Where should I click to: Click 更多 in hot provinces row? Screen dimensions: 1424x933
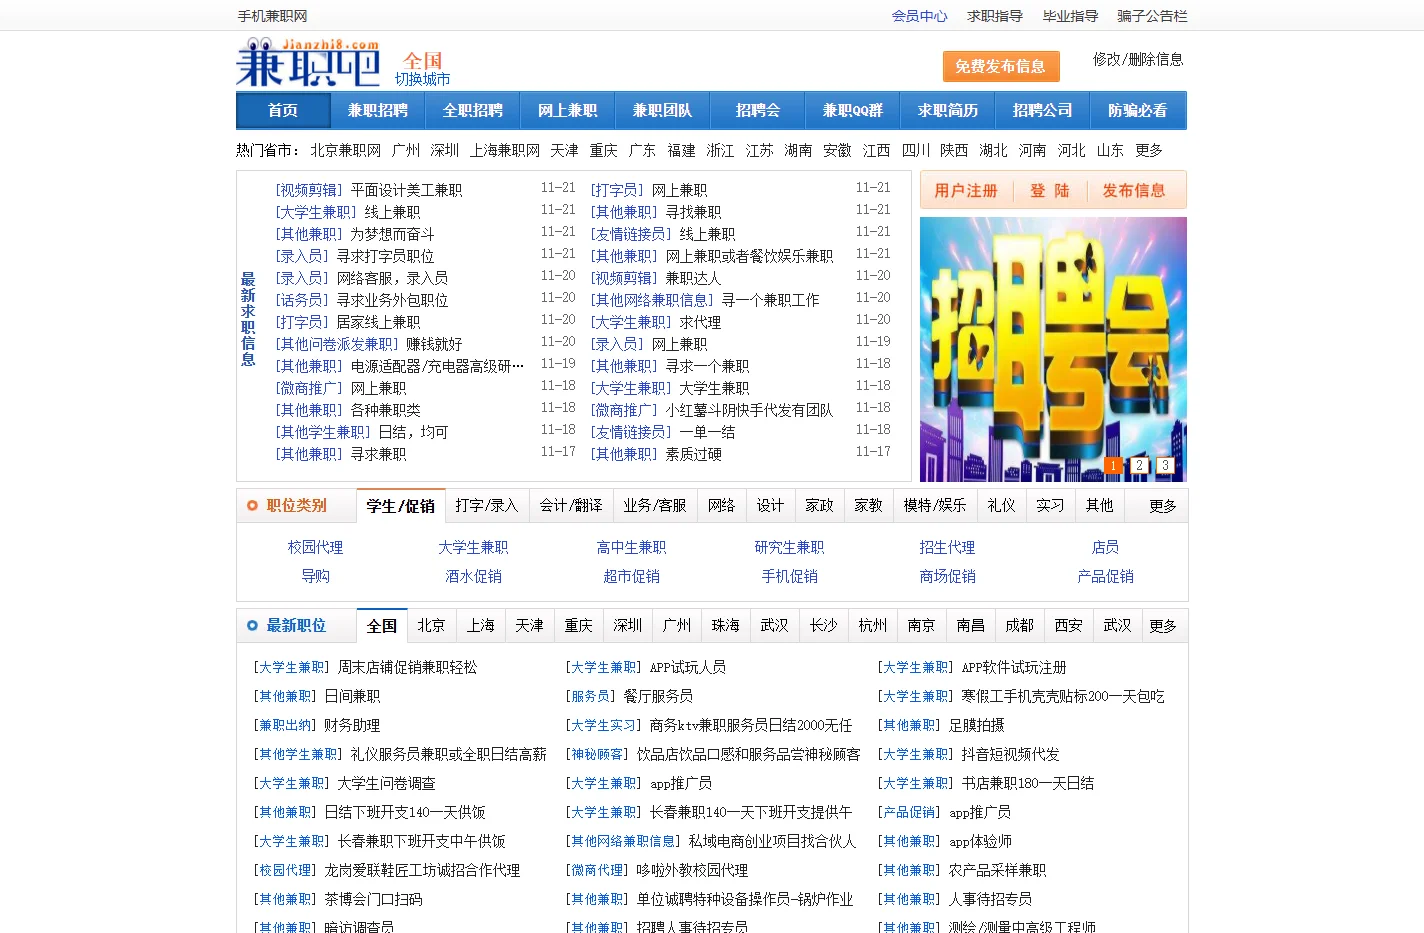coord(1149,150)
